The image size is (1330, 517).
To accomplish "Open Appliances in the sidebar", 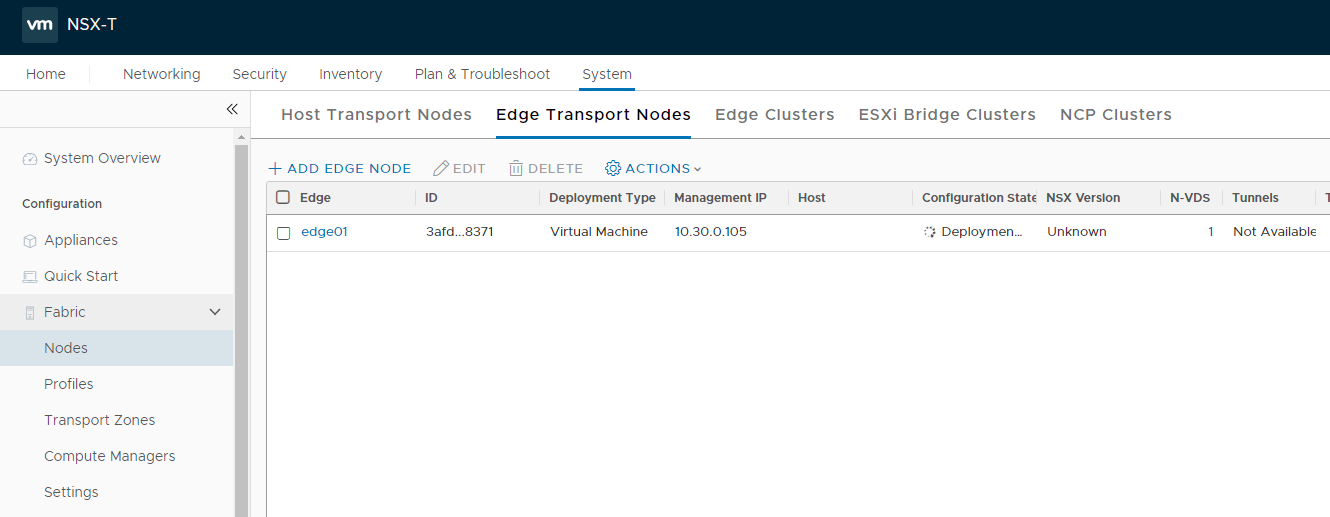I will point(81,240).
